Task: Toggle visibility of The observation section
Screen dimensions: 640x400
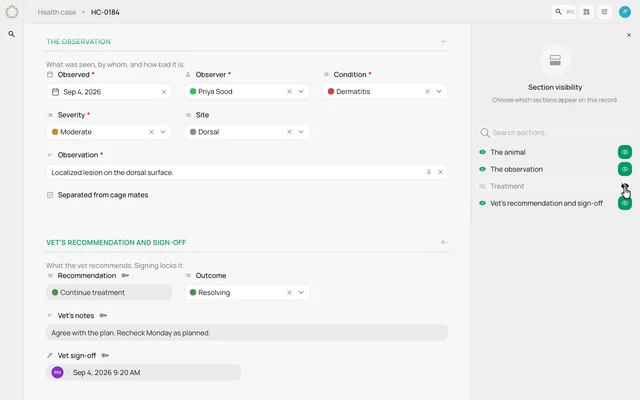Action: [x=624, y=169]
